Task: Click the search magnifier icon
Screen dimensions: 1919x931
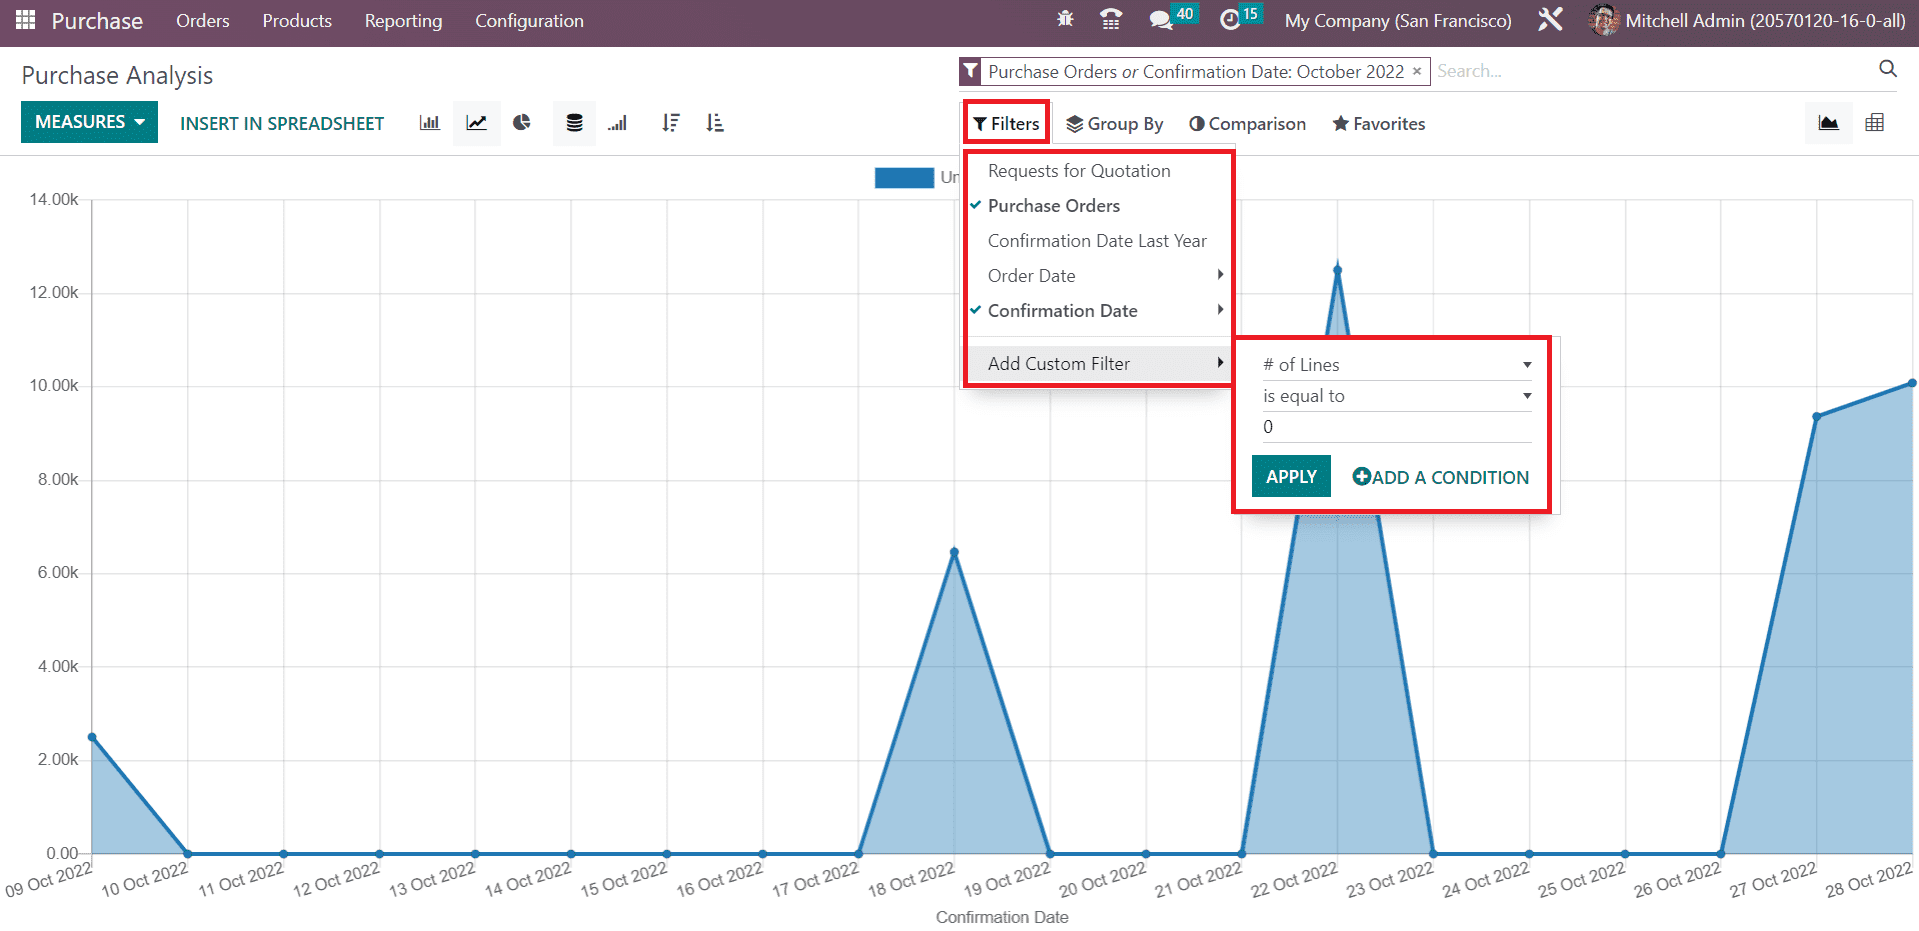Action: 1887,69
